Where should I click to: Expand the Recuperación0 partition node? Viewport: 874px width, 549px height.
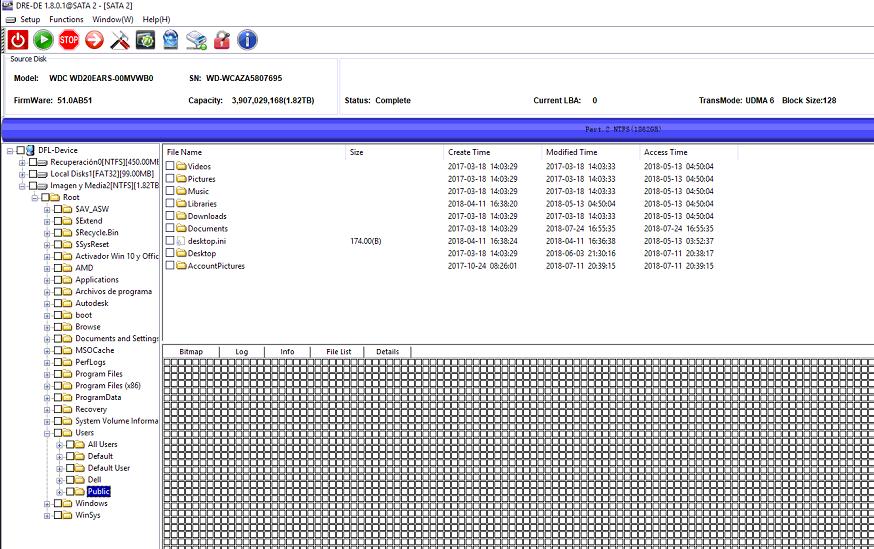point(22,162)
